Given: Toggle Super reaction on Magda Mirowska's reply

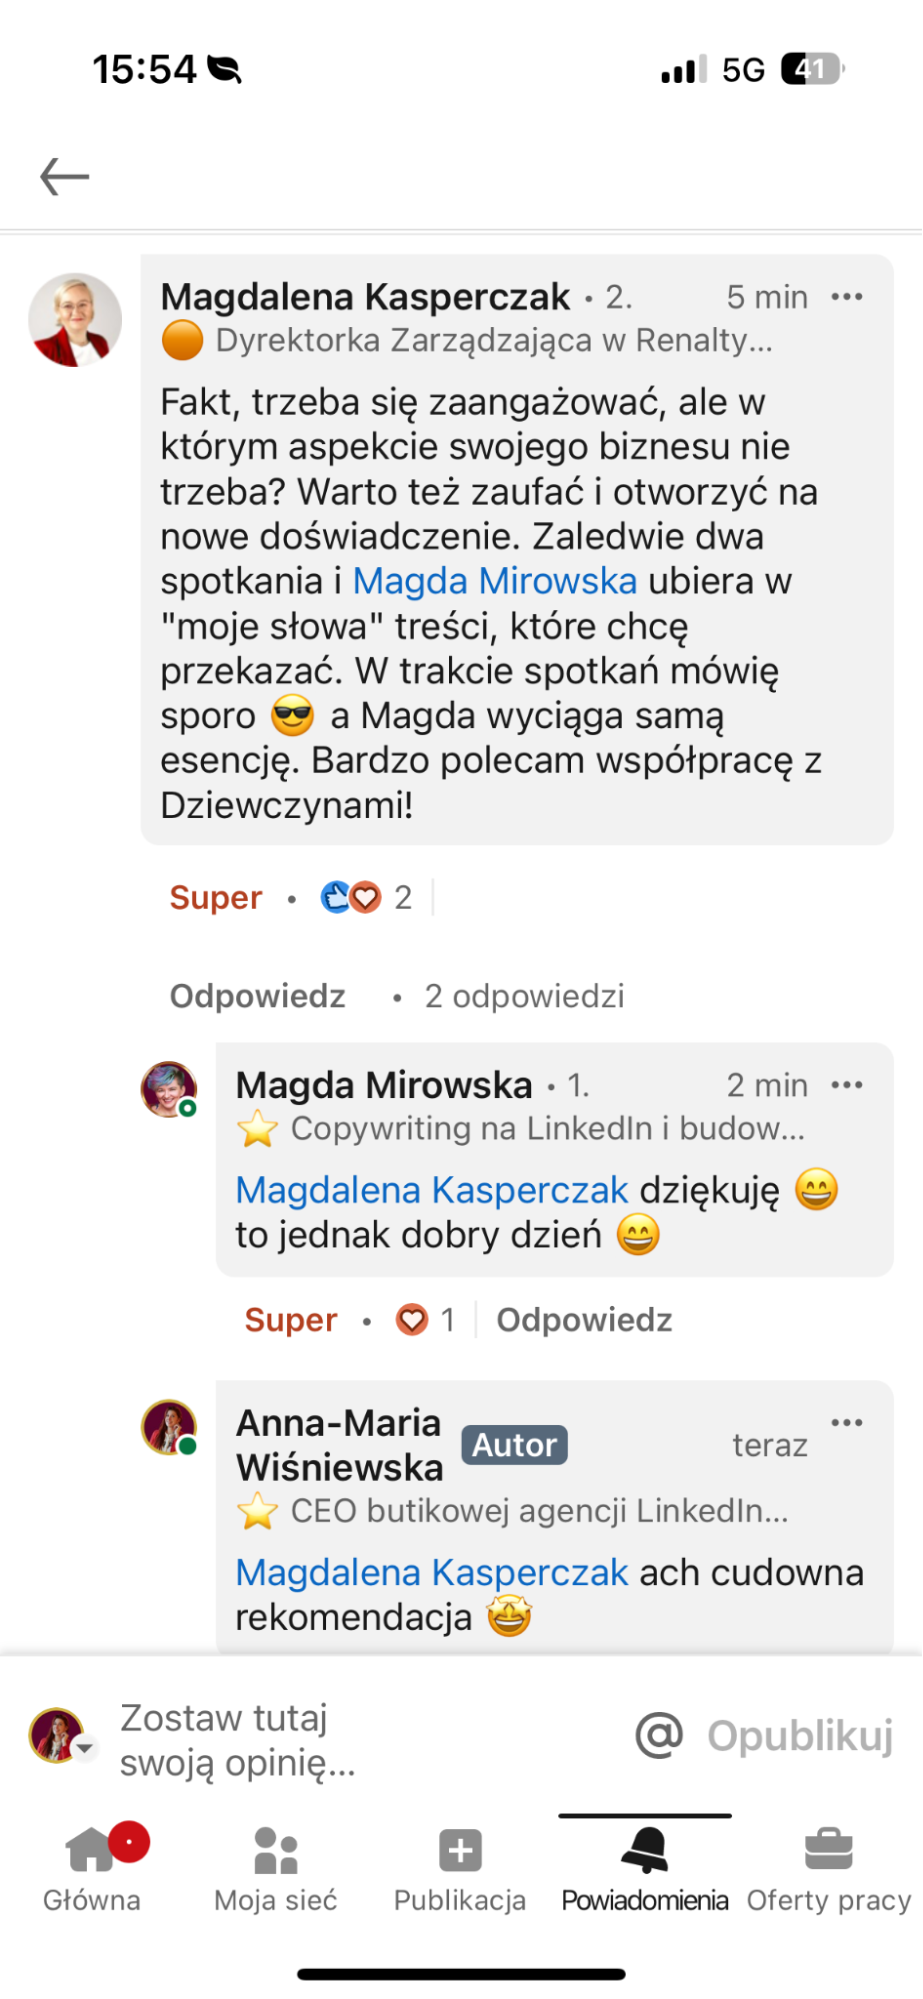Looking at the screenshot, I should tap(291, 1320).
